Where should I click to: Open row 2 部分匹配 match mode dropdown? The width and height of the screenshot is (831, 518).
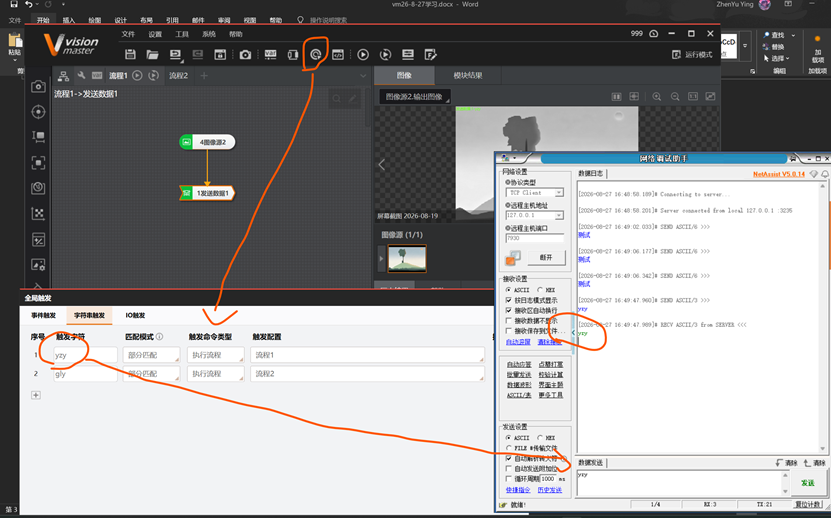151,374
